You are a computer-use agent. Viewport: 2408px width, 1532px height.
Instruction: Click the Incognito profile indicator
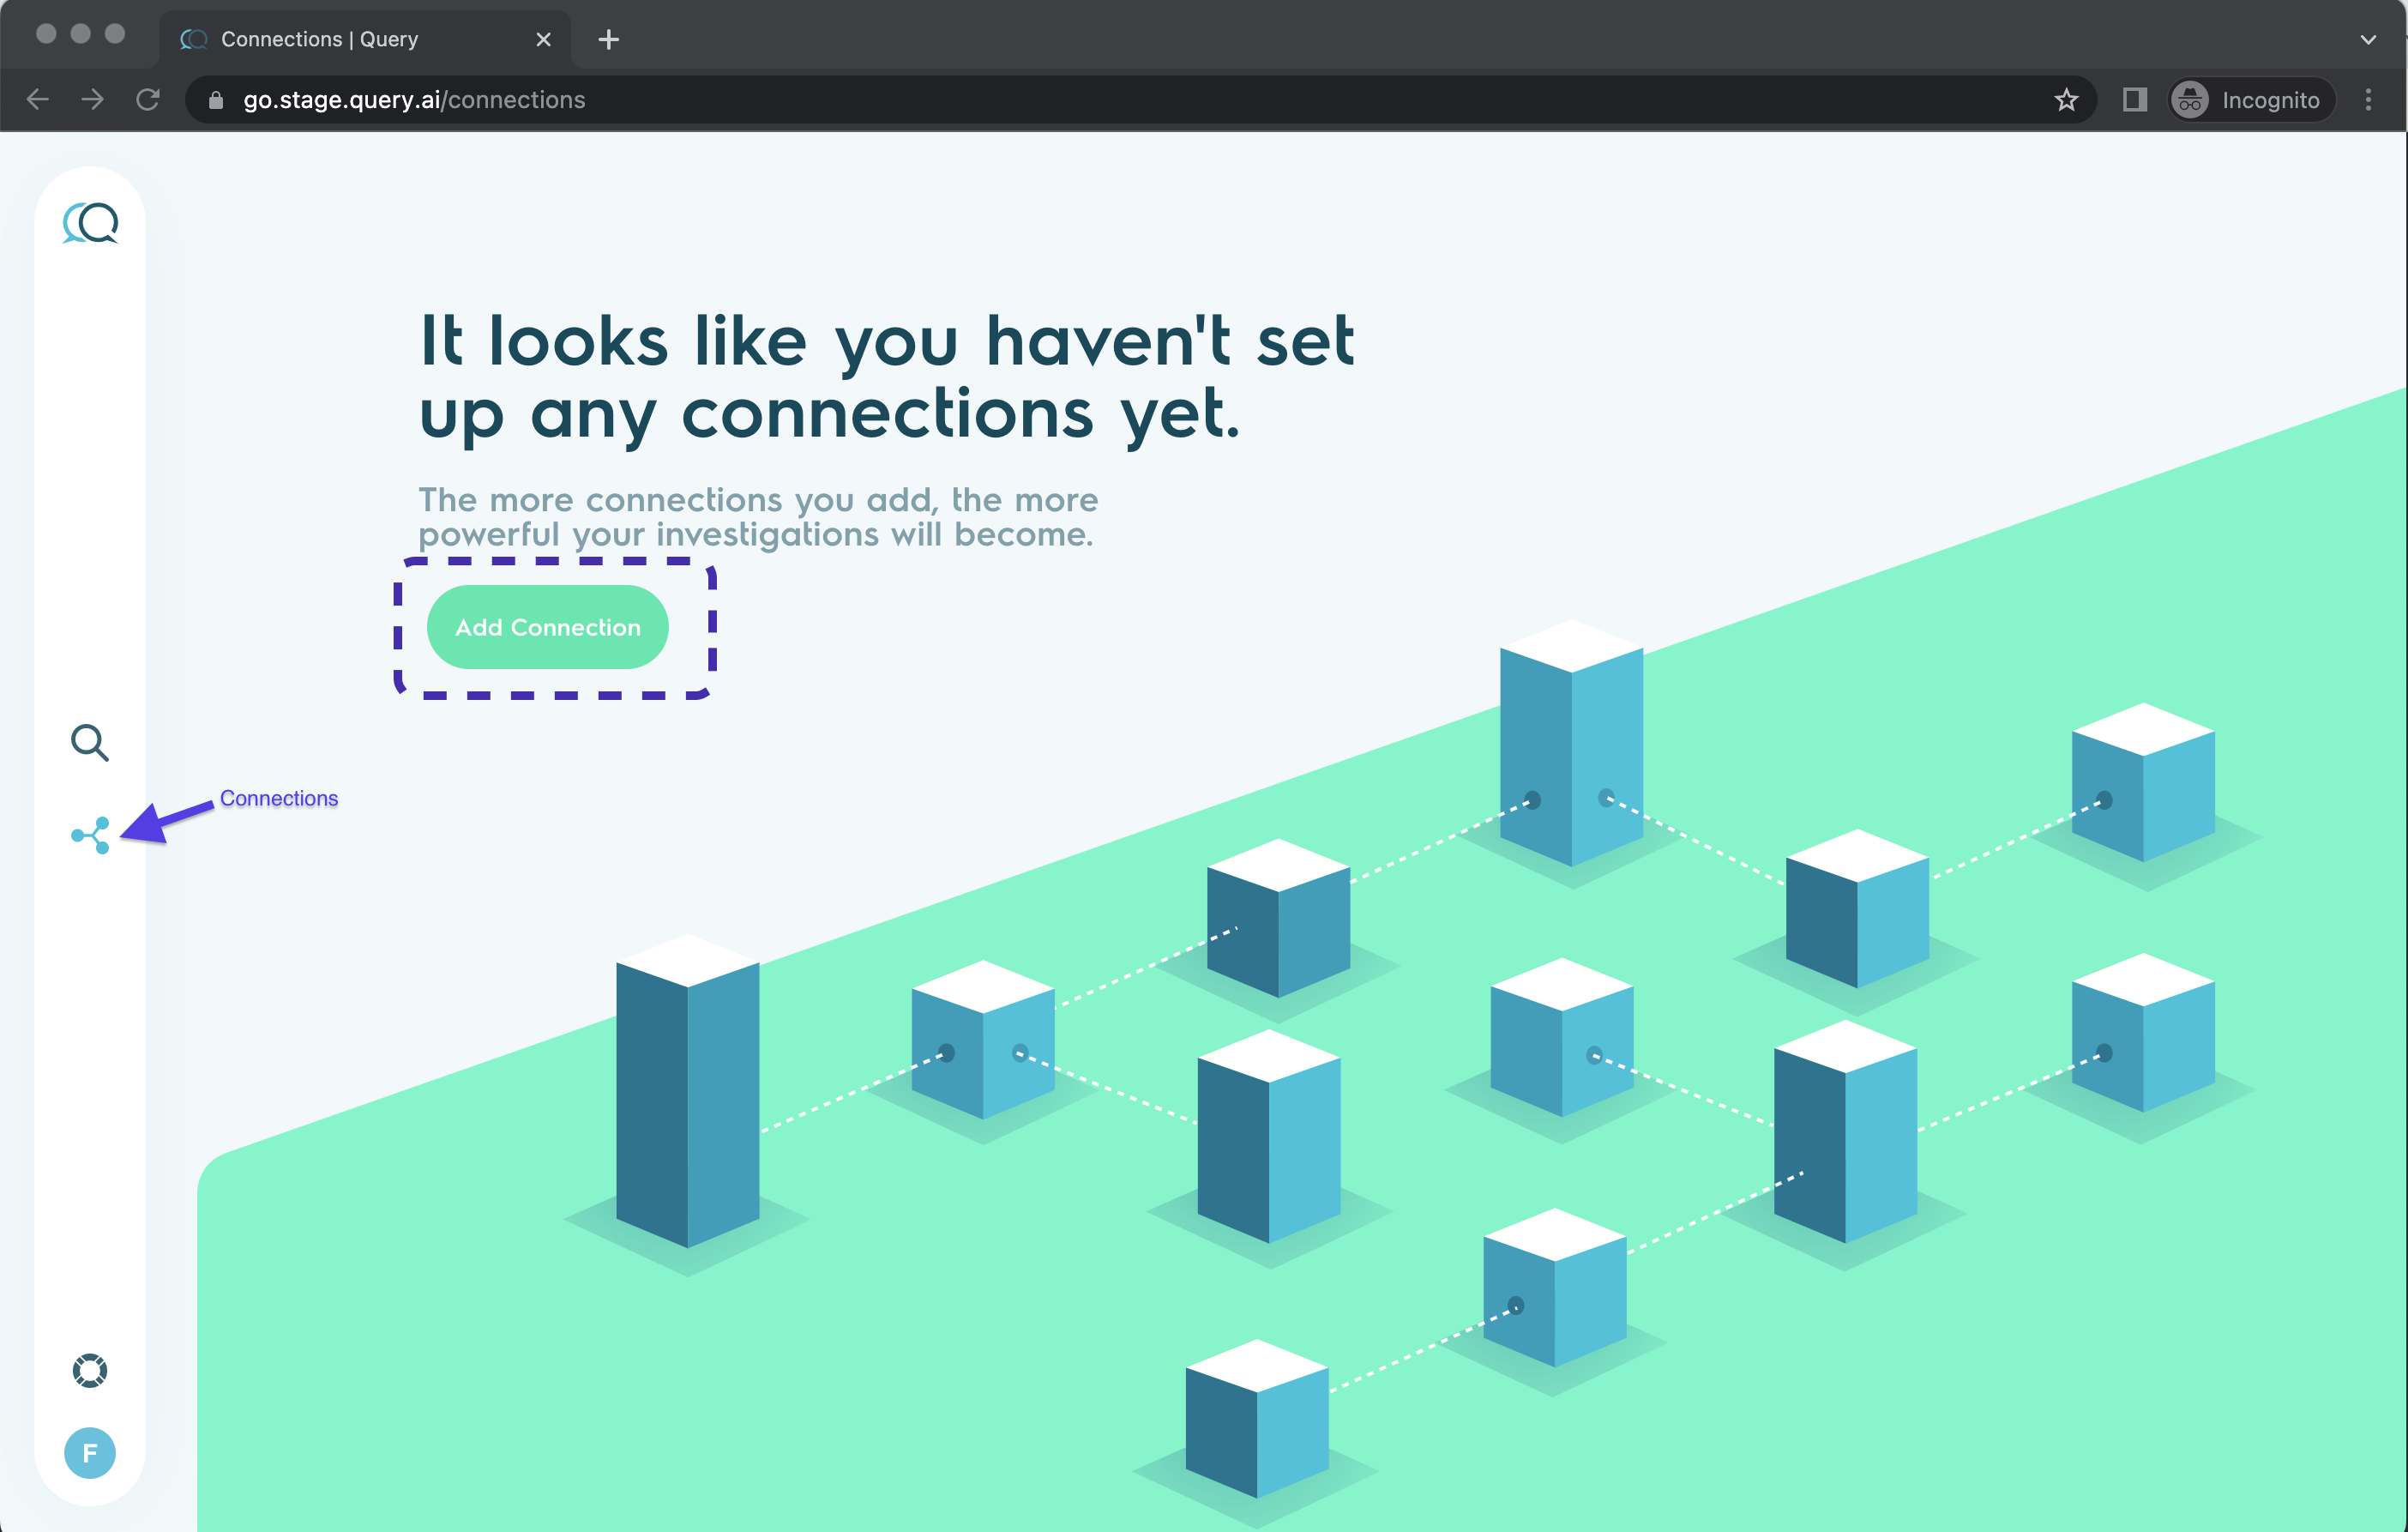(2250, 100)
